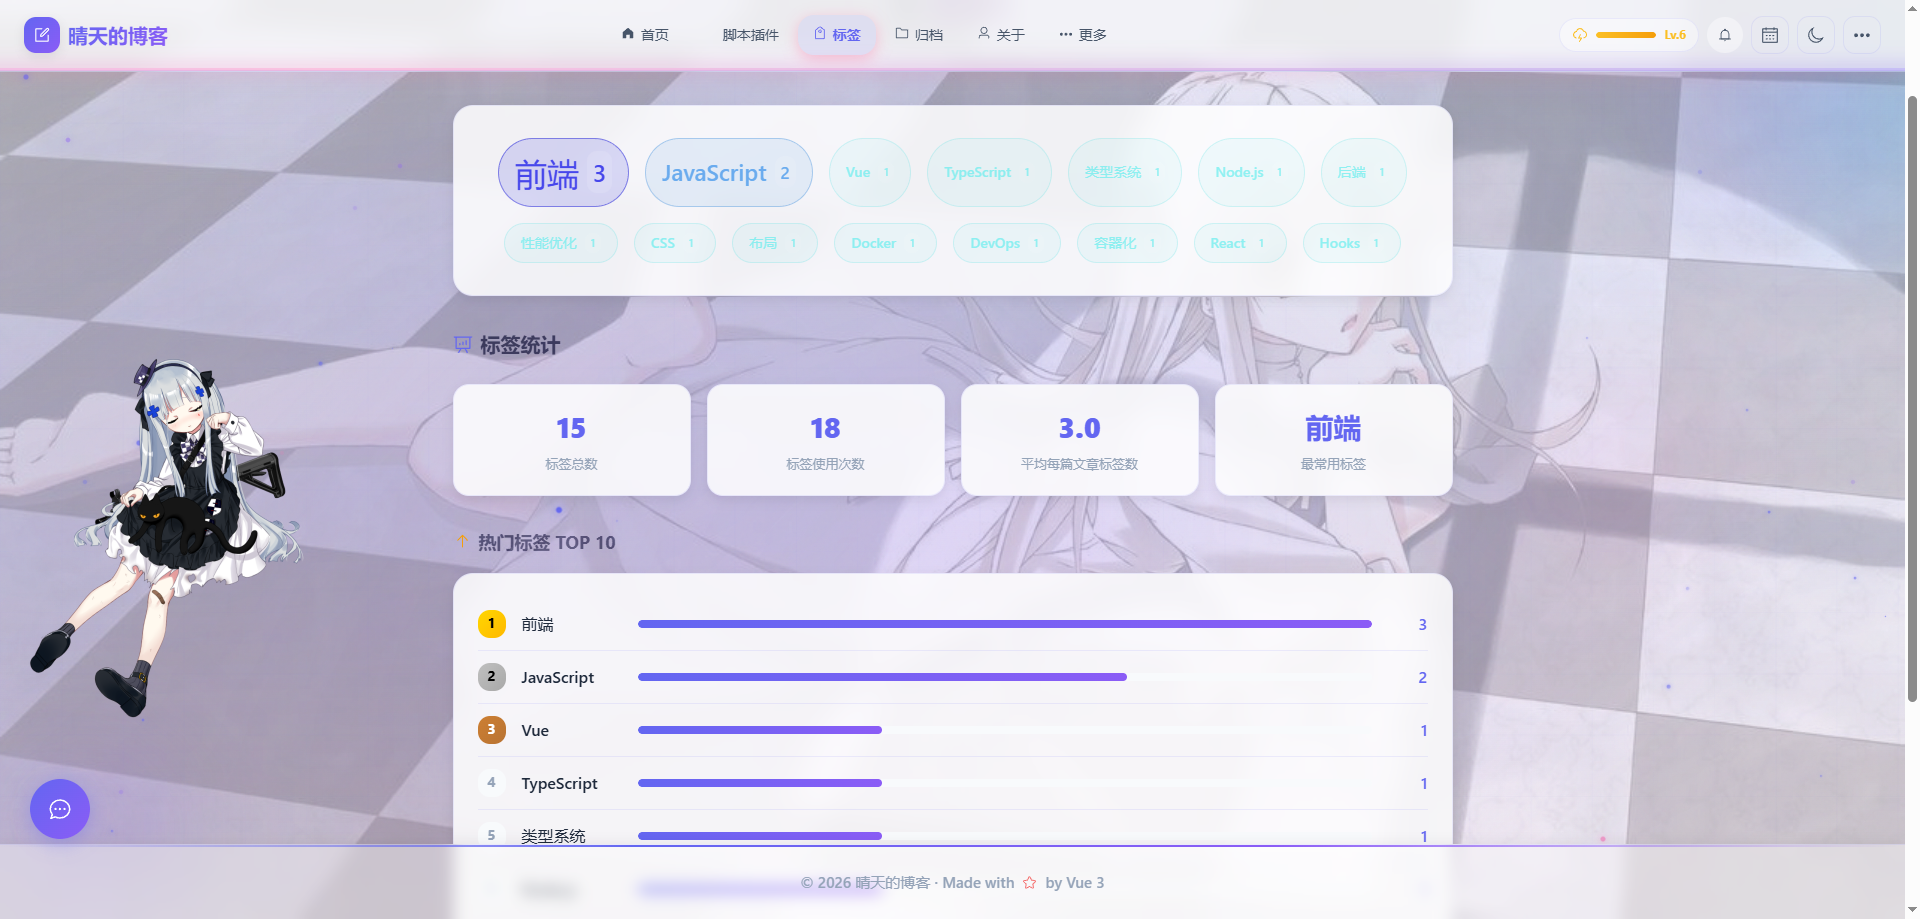Click the 标签总数 15 stat card
Screen dimensions: 1920x919
tap(572, 440)
